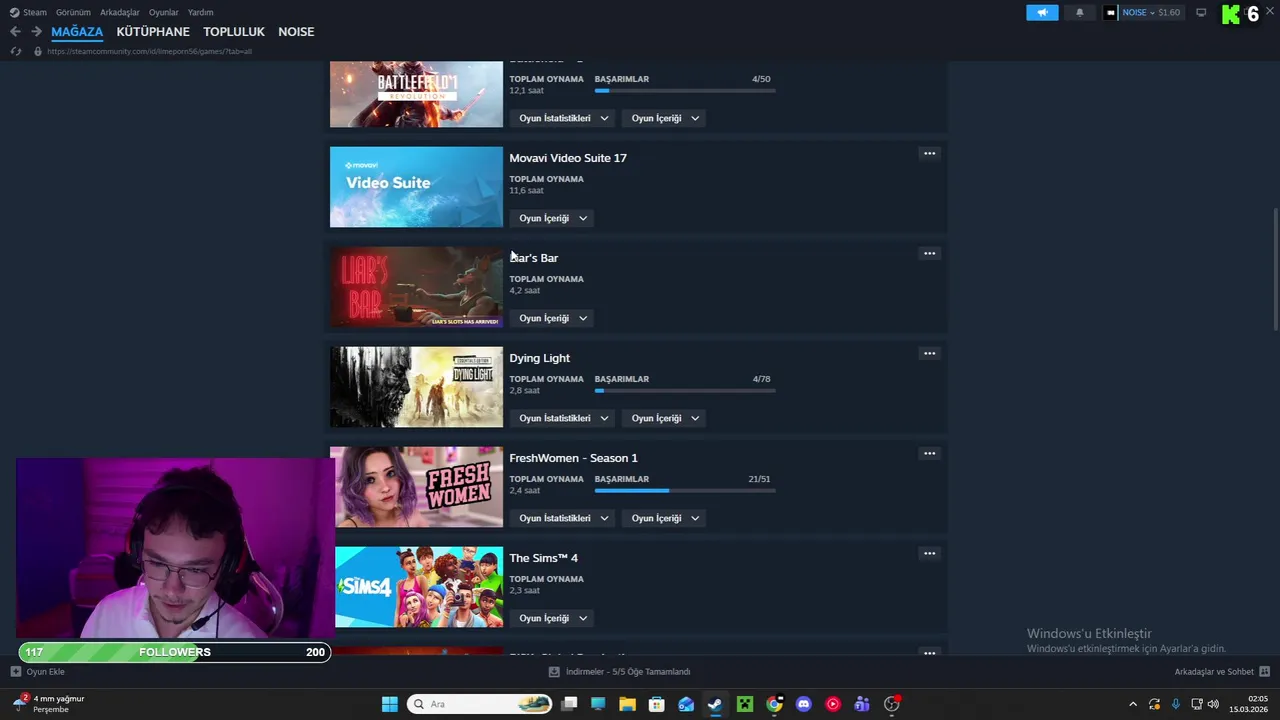
Task: Click the microphone tray icon
Action: pos(1176,704)
